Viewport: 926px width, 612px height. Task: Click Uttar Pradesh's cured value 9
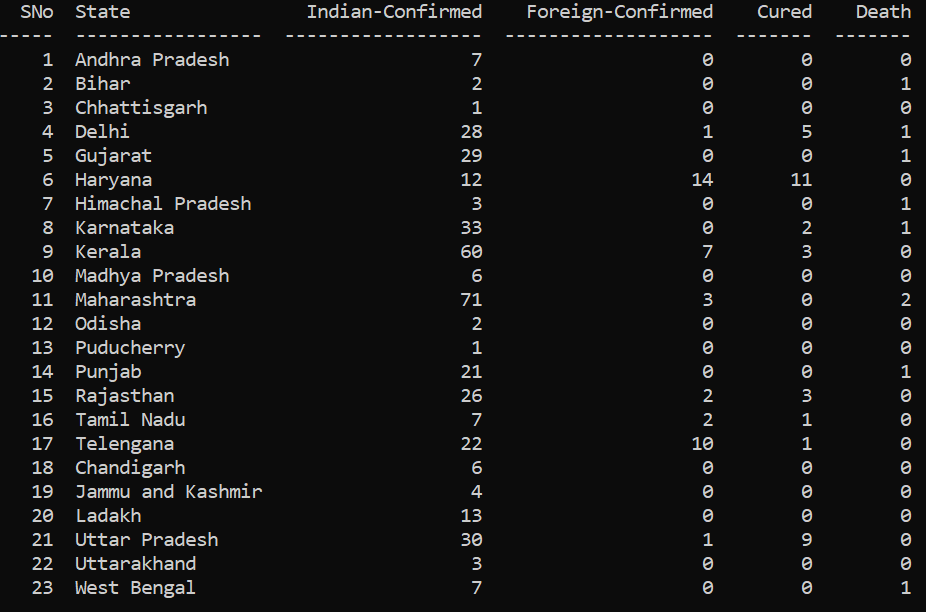coord(807,539)
